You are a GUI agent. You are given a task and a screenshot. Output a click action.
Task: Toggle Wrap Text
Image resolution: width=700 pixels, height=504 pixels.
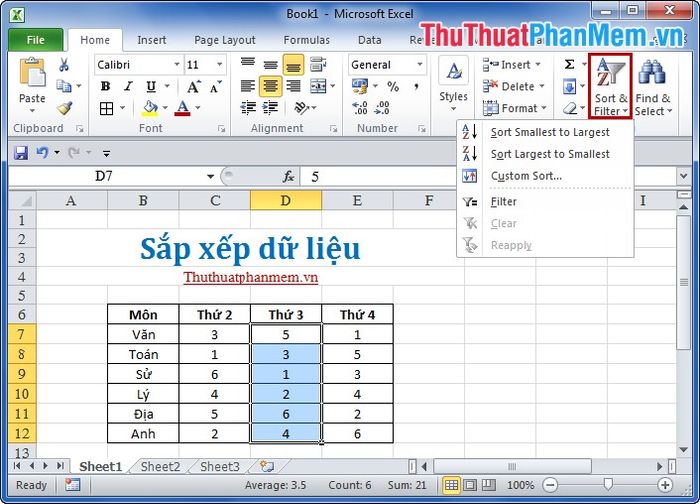318,64
